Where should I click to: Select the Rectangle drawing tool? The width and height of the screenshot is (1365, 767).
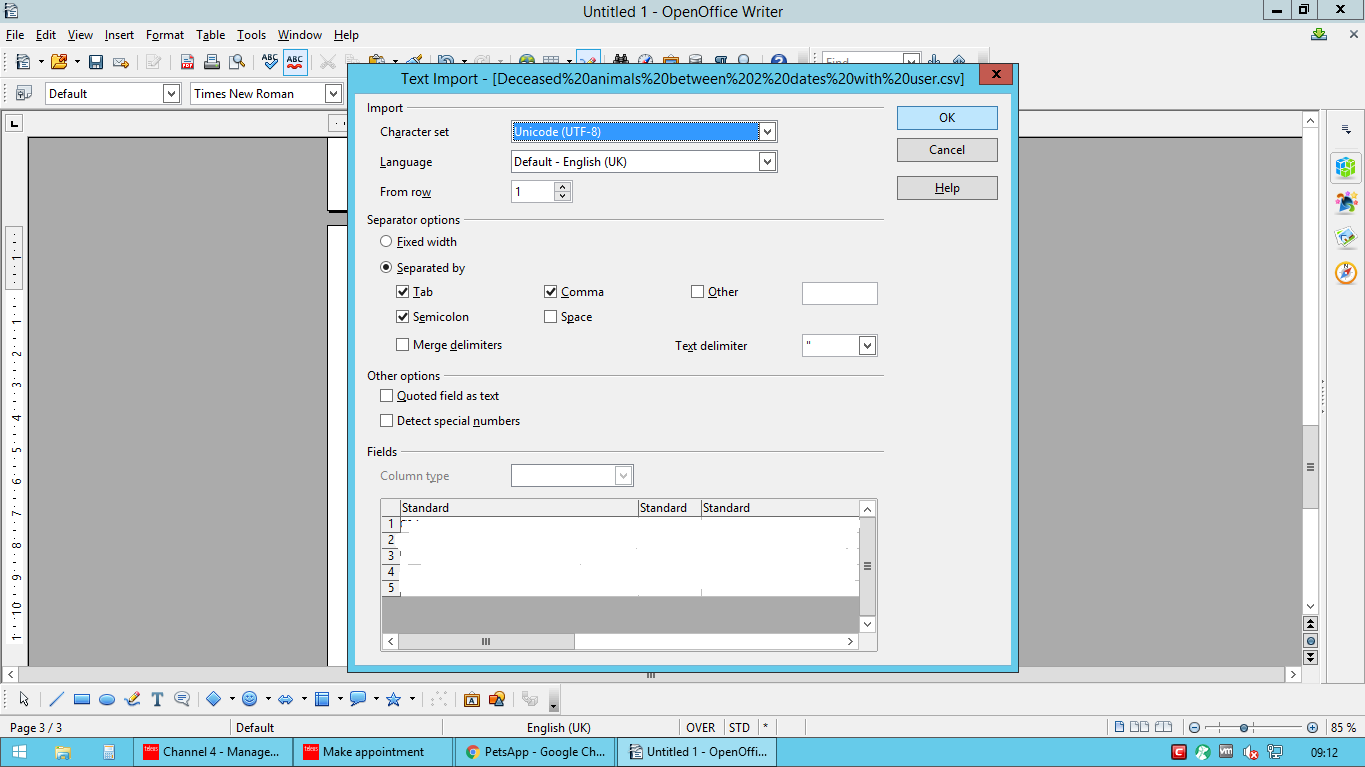coord(81,699)
